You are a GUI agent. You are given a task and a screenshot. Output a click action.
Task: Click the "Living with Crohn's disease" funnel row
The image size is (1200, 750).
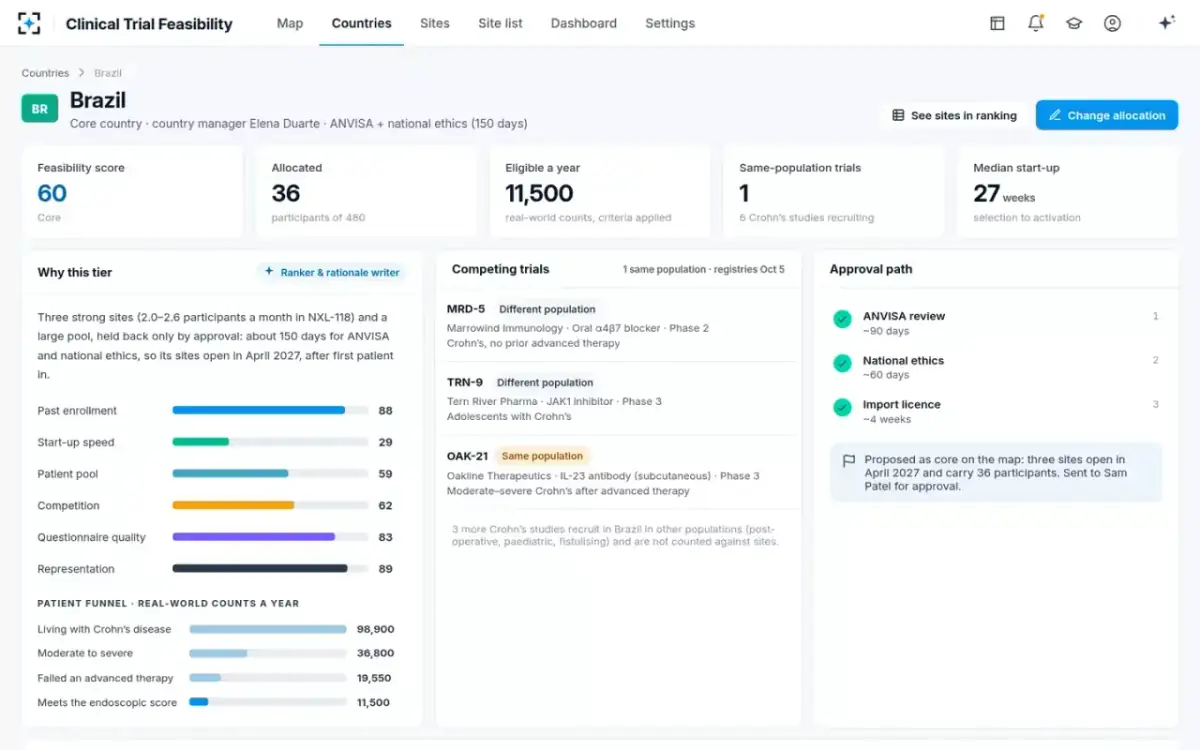point(216,629)
